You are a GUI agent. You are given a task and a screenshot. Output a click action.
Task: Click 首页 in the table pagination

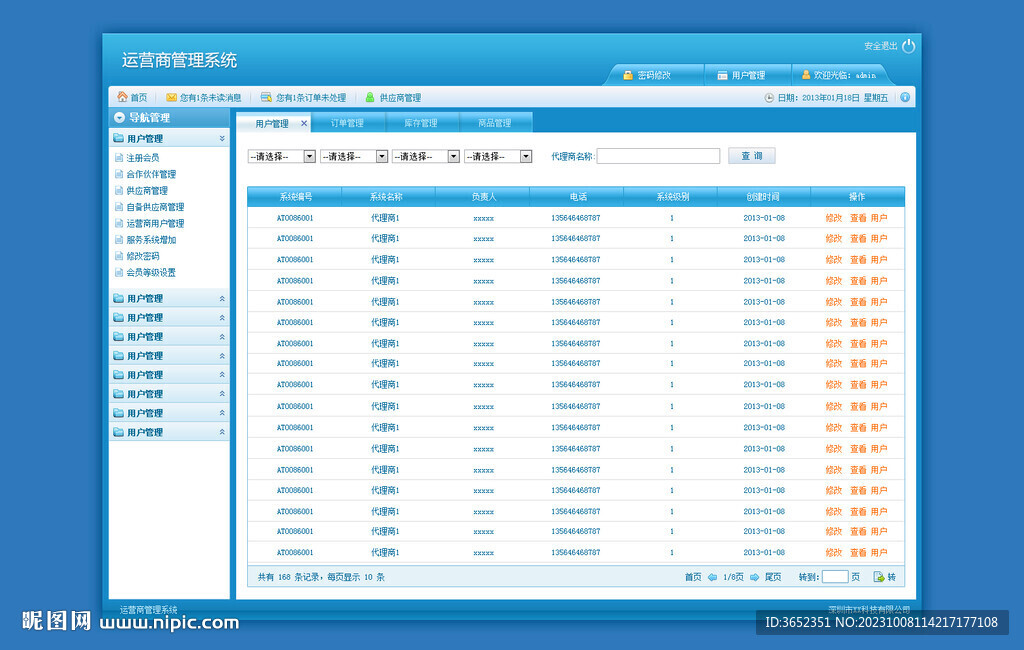(x=692, y=577)
